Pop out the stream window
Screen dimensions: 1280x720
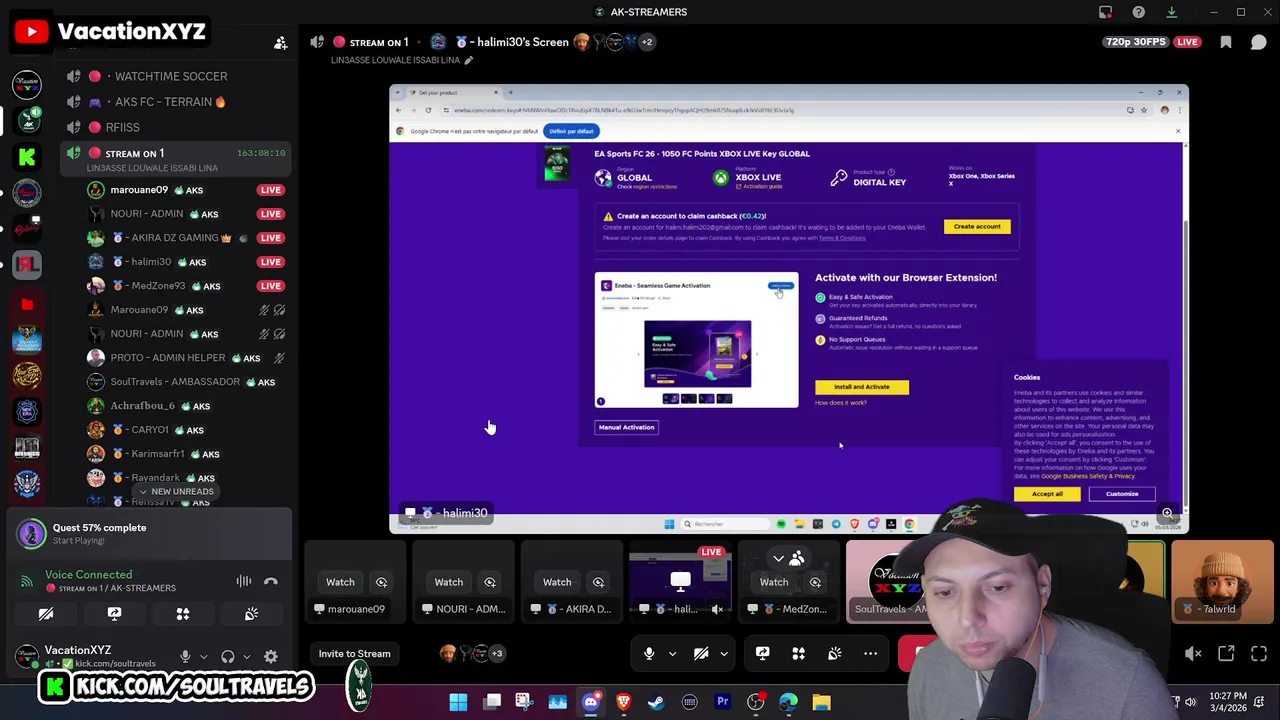coord(1226,654)
